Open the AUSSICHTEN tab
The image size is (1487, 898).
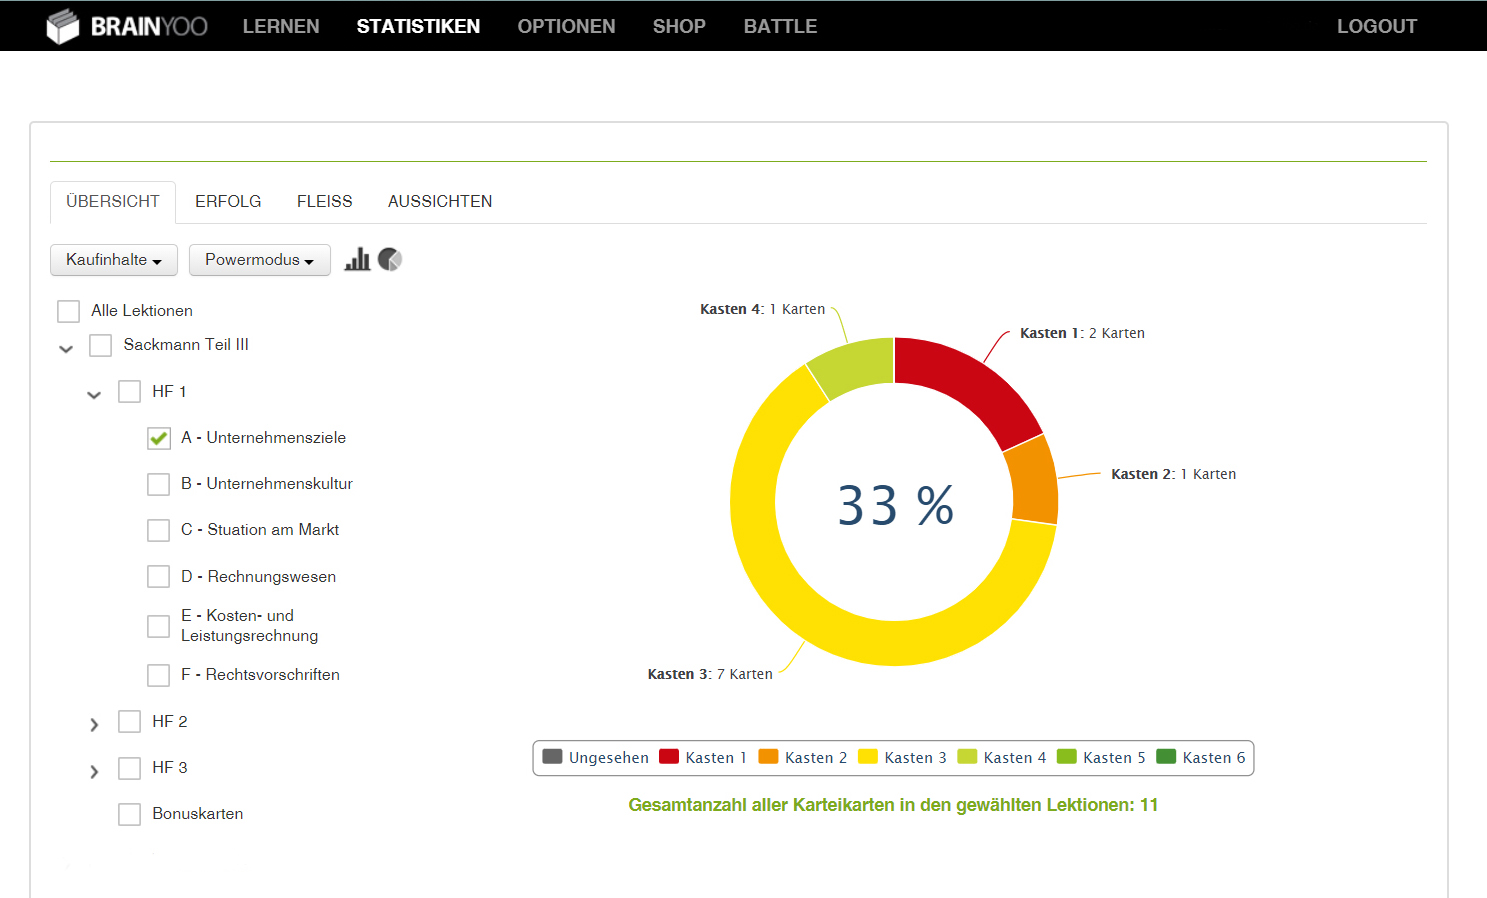tap(440, 202)
